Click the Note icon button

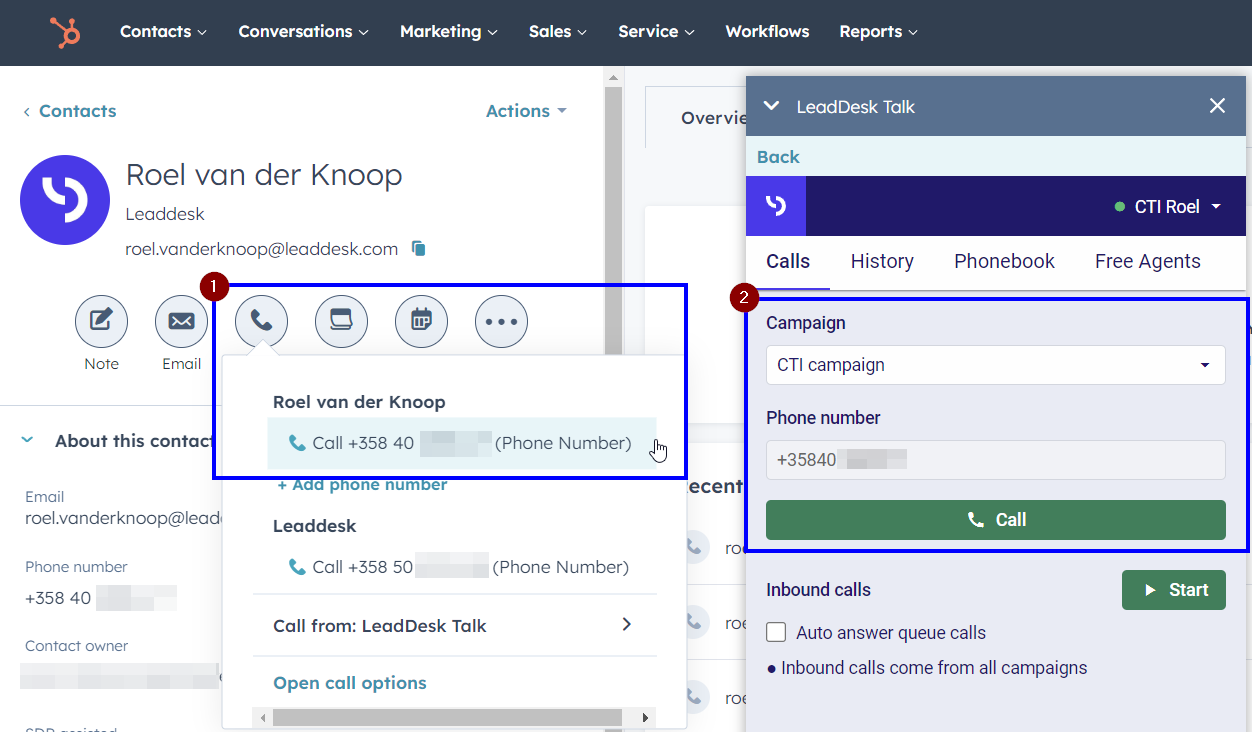click(x=101, y=321)
